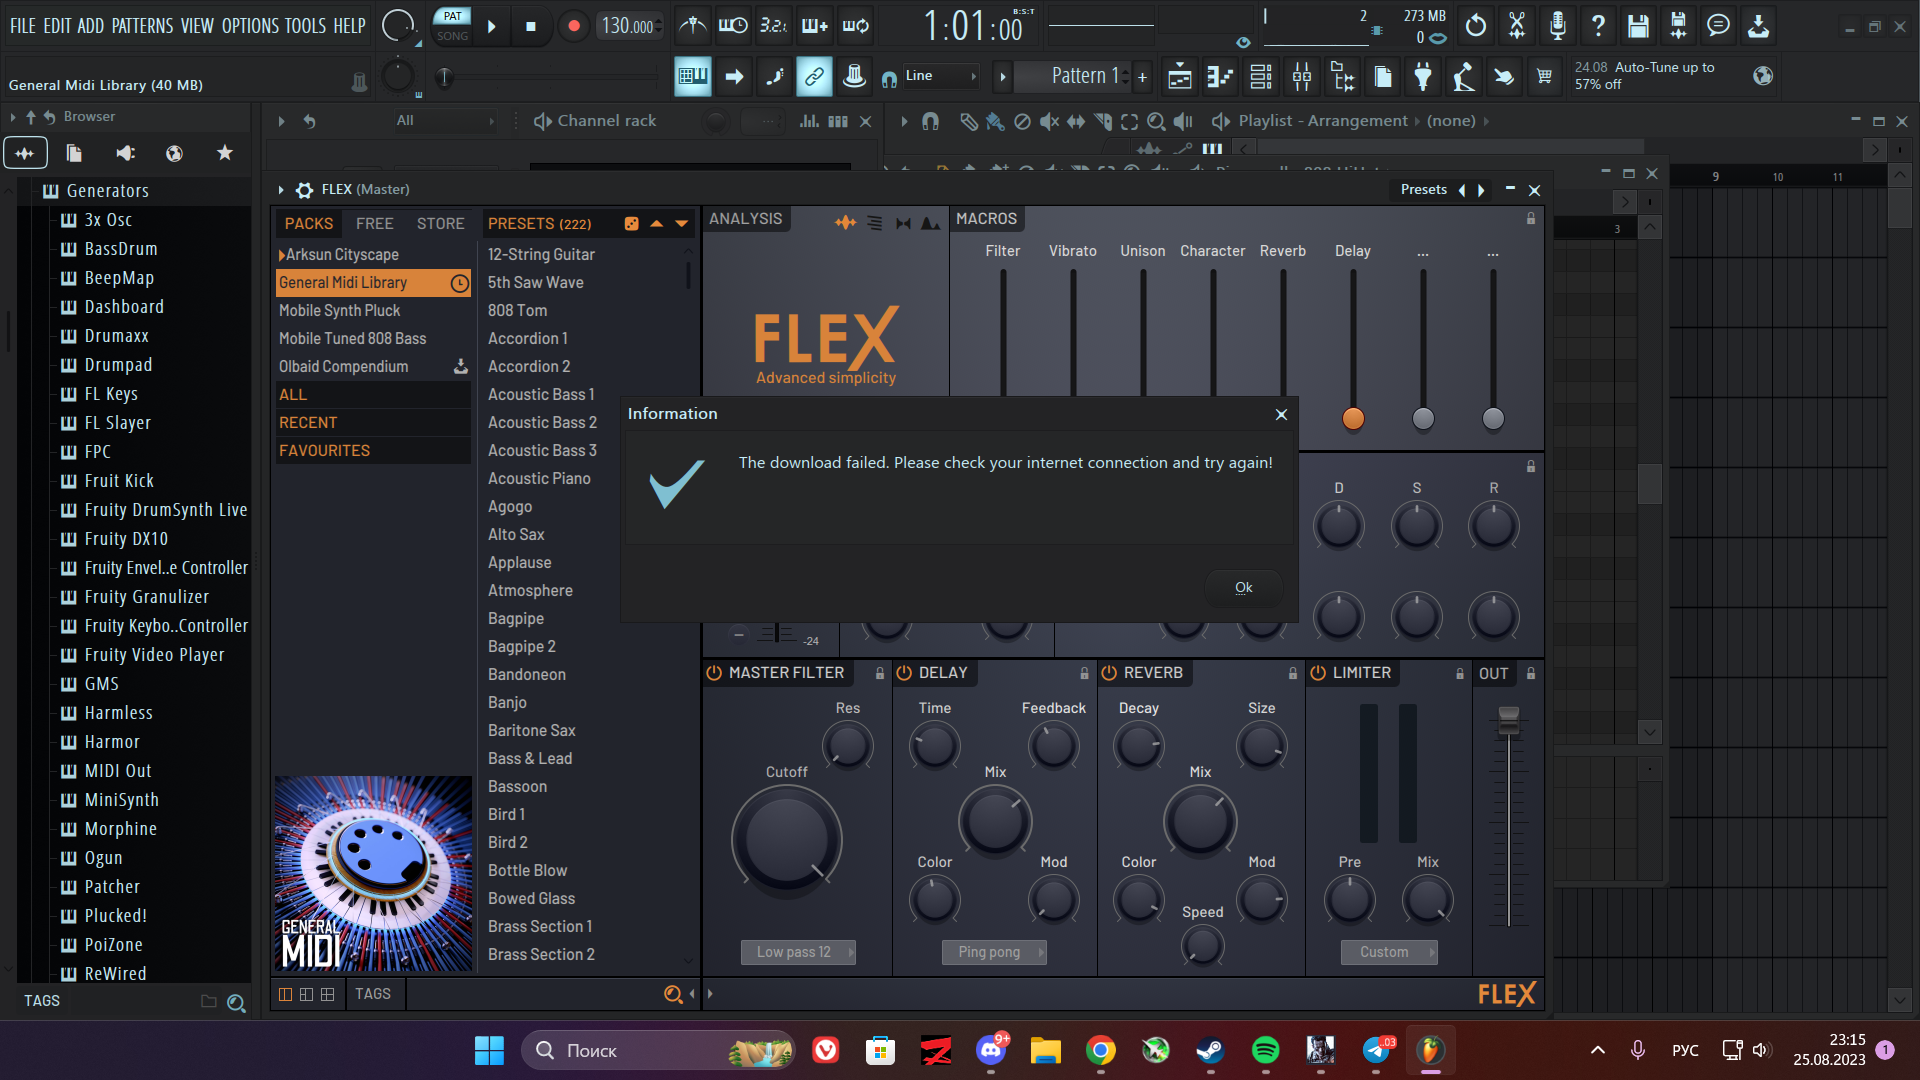1920x1080 pixels.
Task: Open the shopping cart store icon
Action: coord(1544,76)
